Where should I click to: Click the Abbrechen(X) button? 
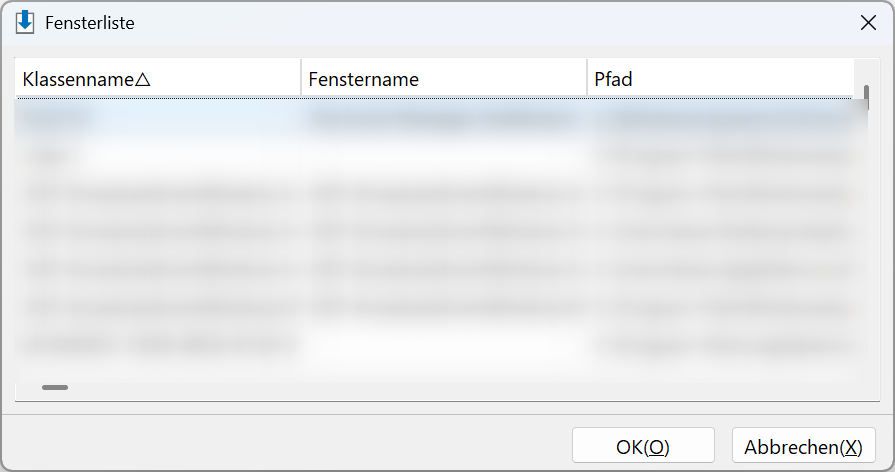coord(804,446)
